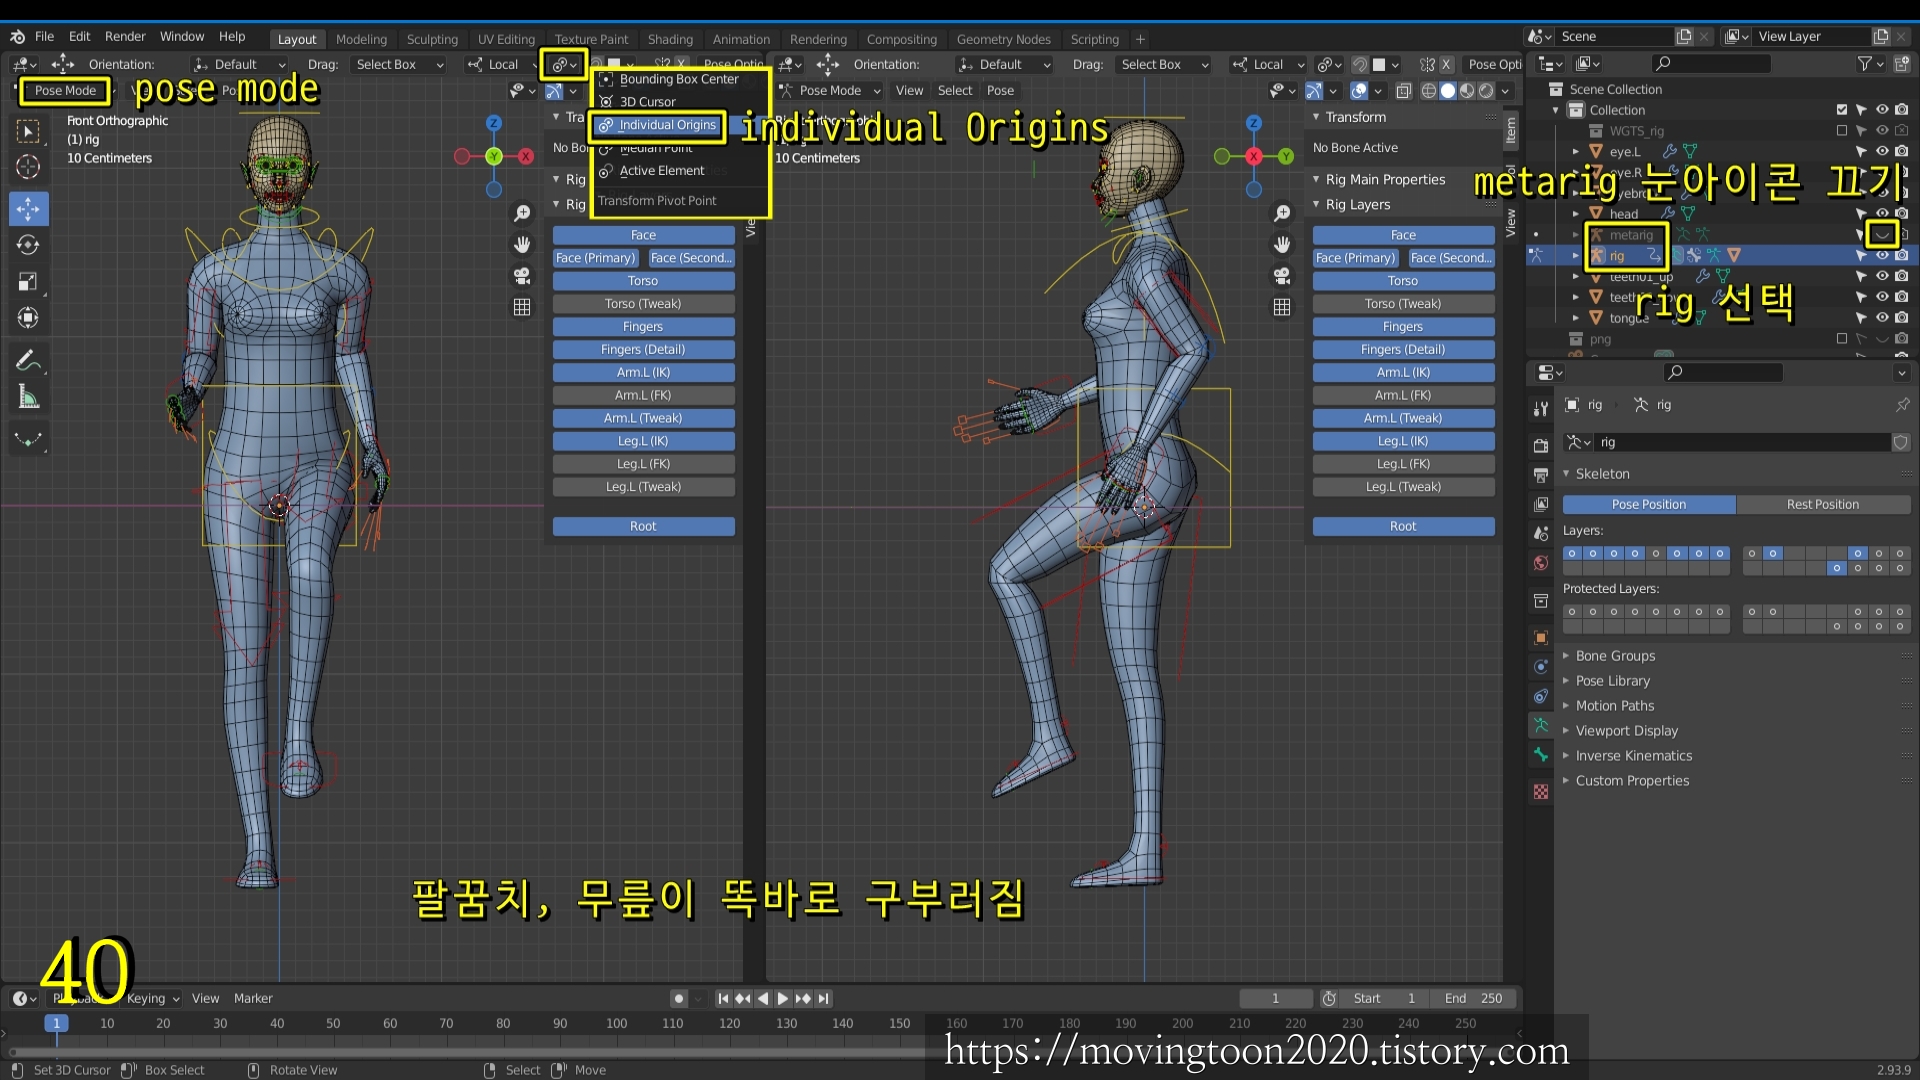Collapse Rig Main Properties panel

(1385, 179)
